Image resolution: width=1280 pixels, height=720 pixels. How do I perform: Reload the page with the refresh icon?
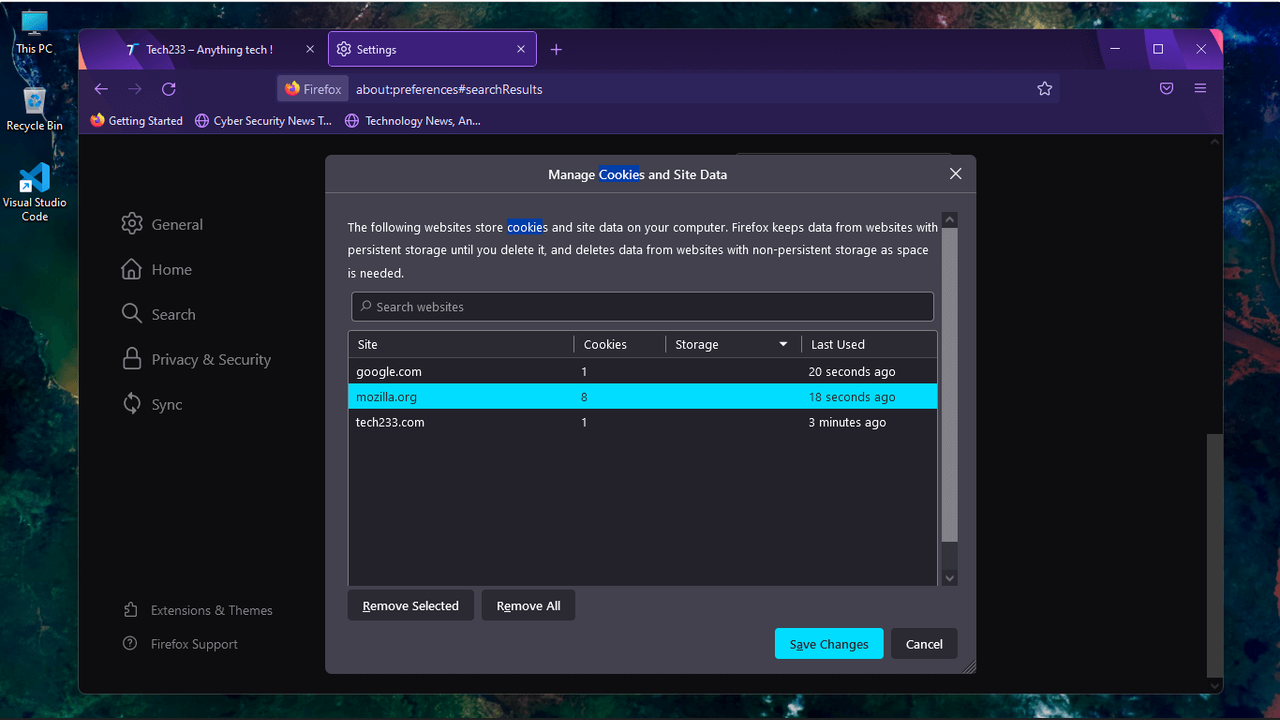(169, 89)
